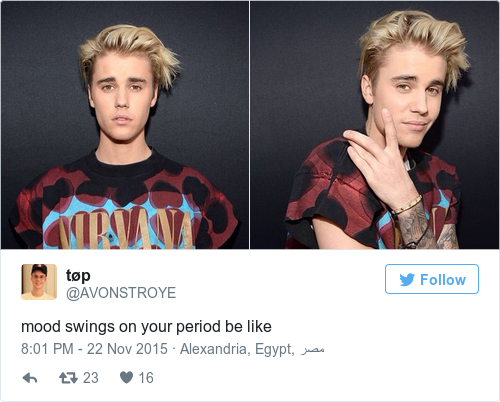Open the tøp profile avatar
Viewport: 500px width, 402px height.
pos(39,282)
